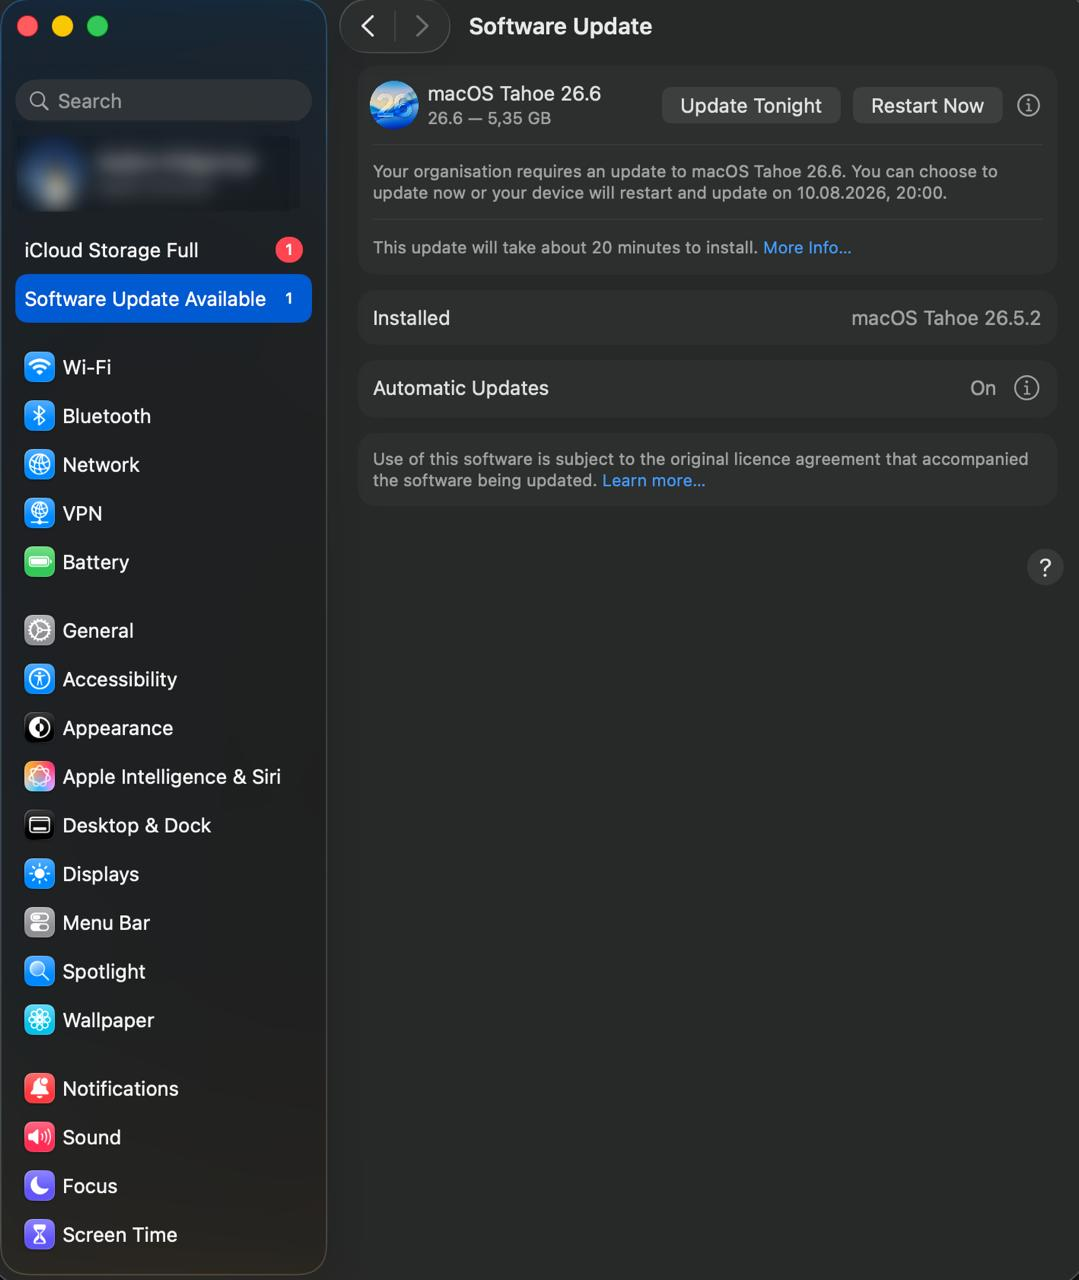Click the Automatic Updates row label
Image resolution: width=1079 pixels, height=1280 pixels.
pyautogui.click(x=461, y=388)
